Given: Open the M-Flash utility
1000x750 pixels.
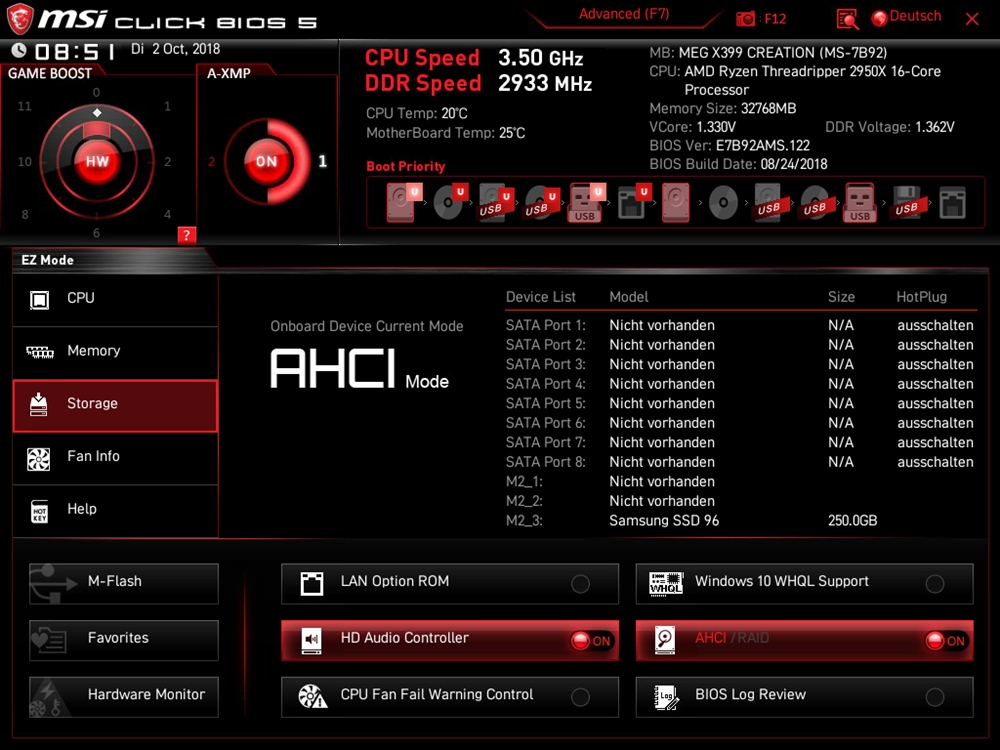Looking at the screenshot, I should tap(124, 582).
